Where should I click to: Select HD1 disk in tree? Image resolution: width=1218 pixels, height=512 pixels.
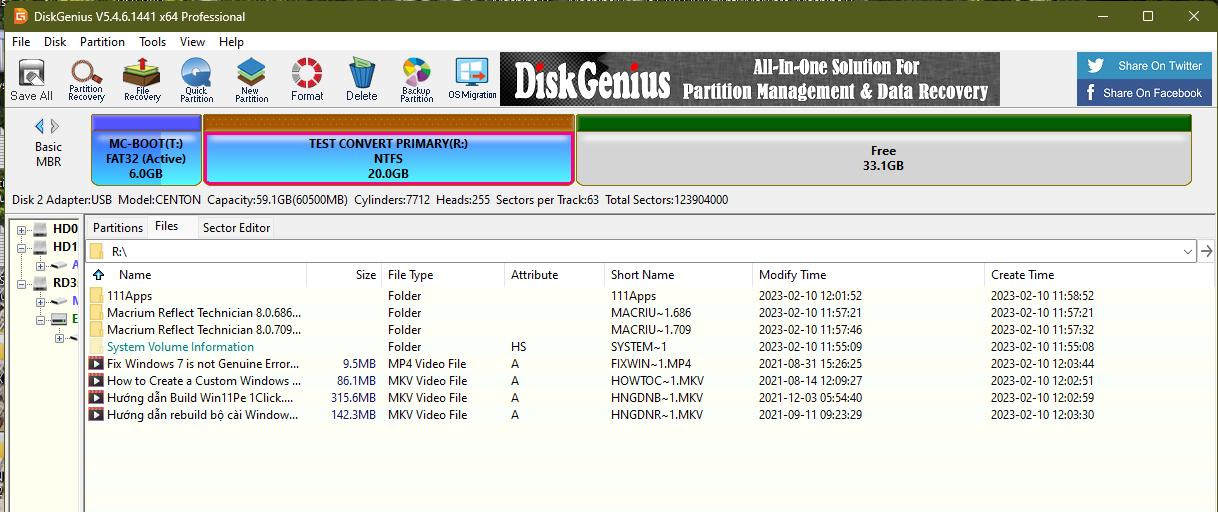[65, 246]
